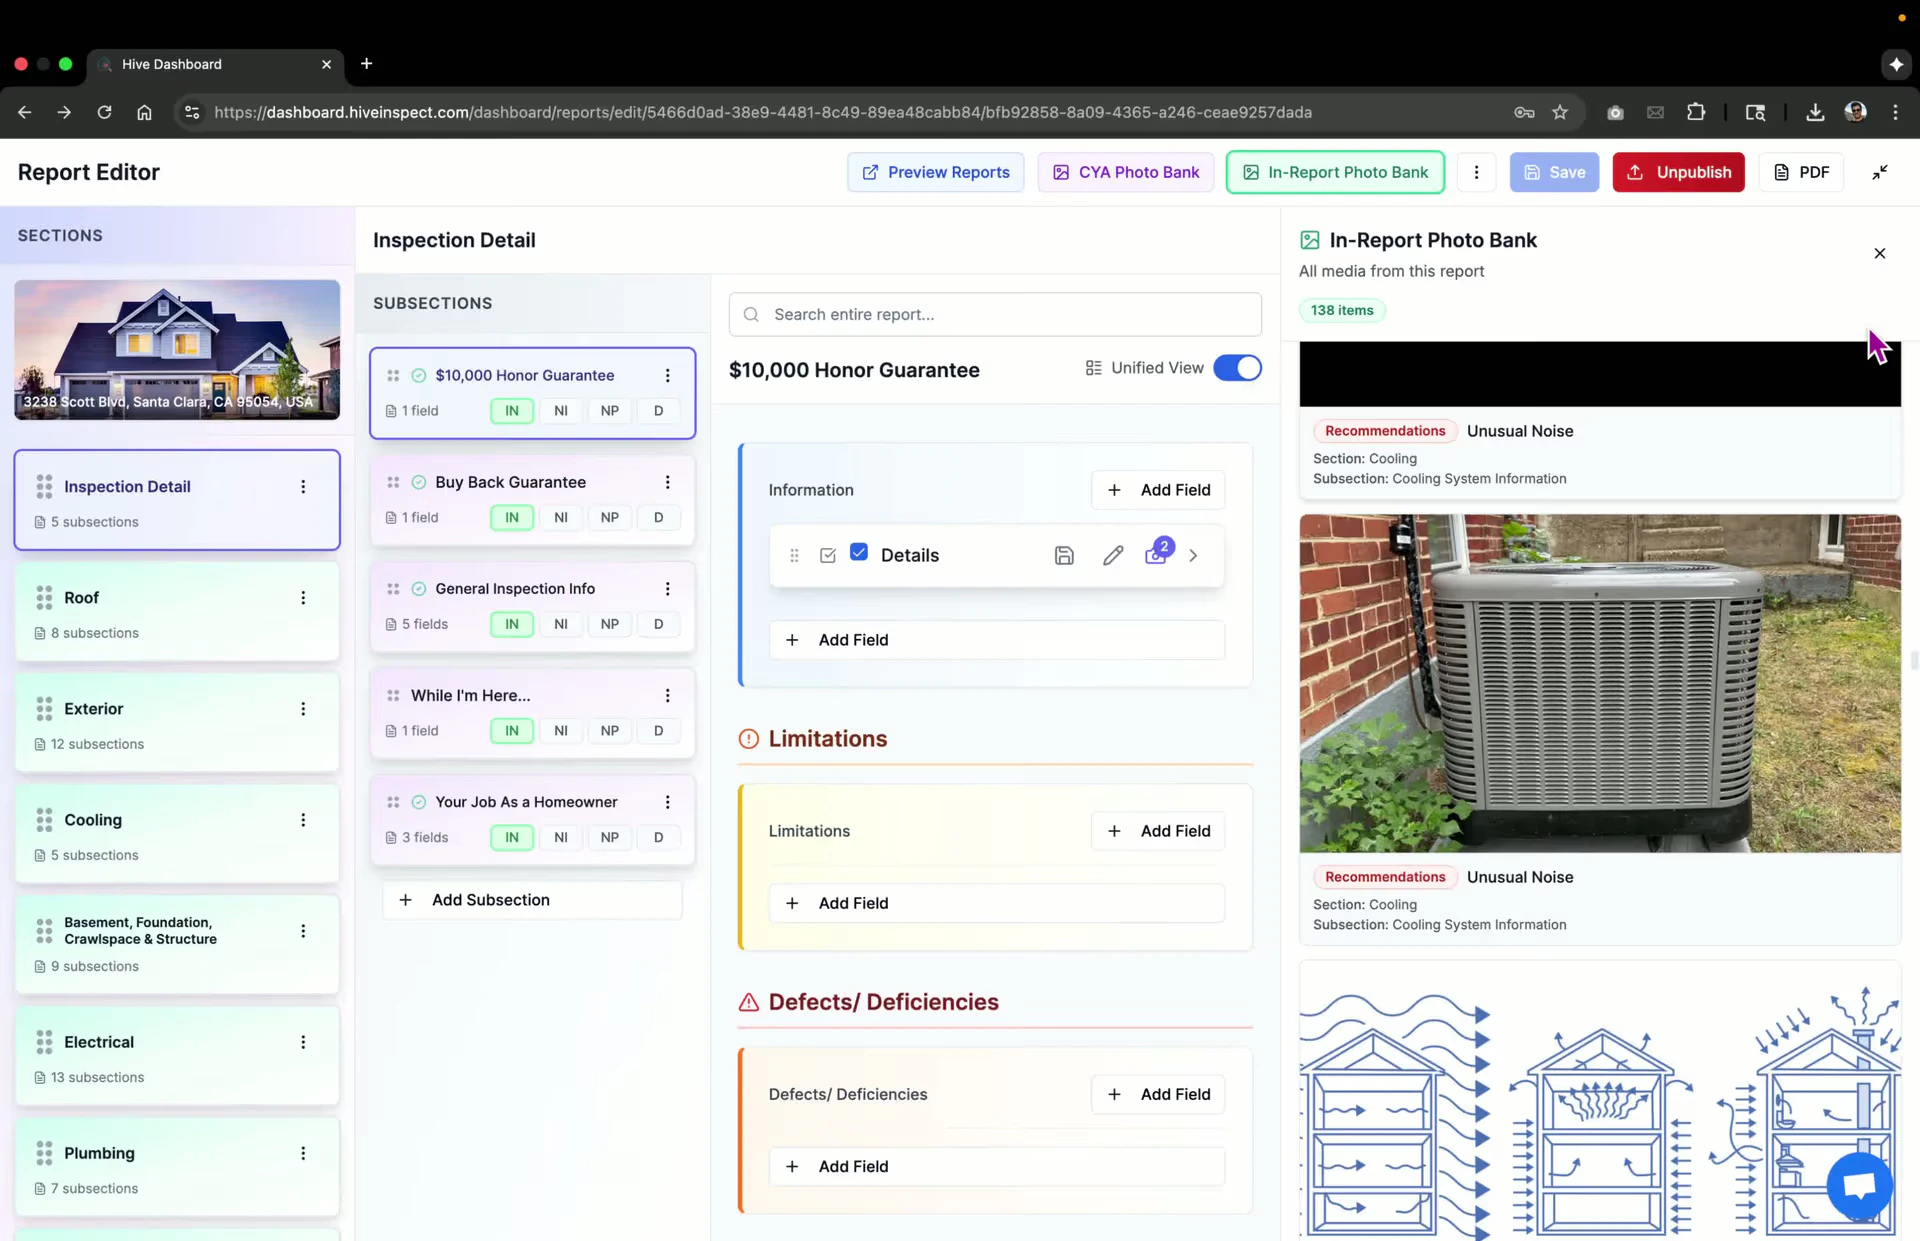Open the CYA Photo Bank
The image size is (1920, 1241).
[x=1125, y=172]
